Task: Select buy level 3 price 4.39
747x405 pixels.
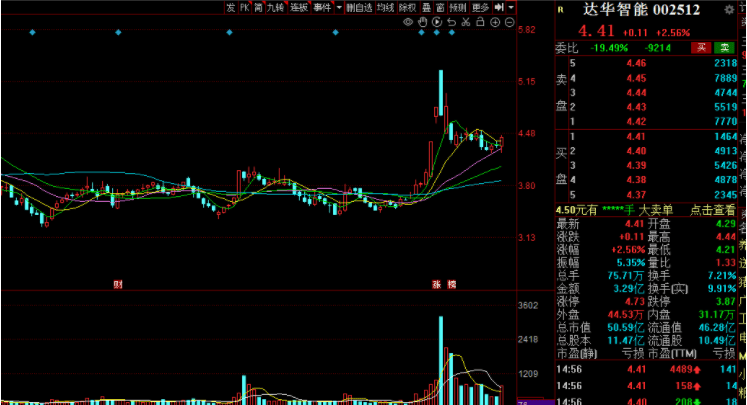Action: pyautogui.click(x=636, y=165)
